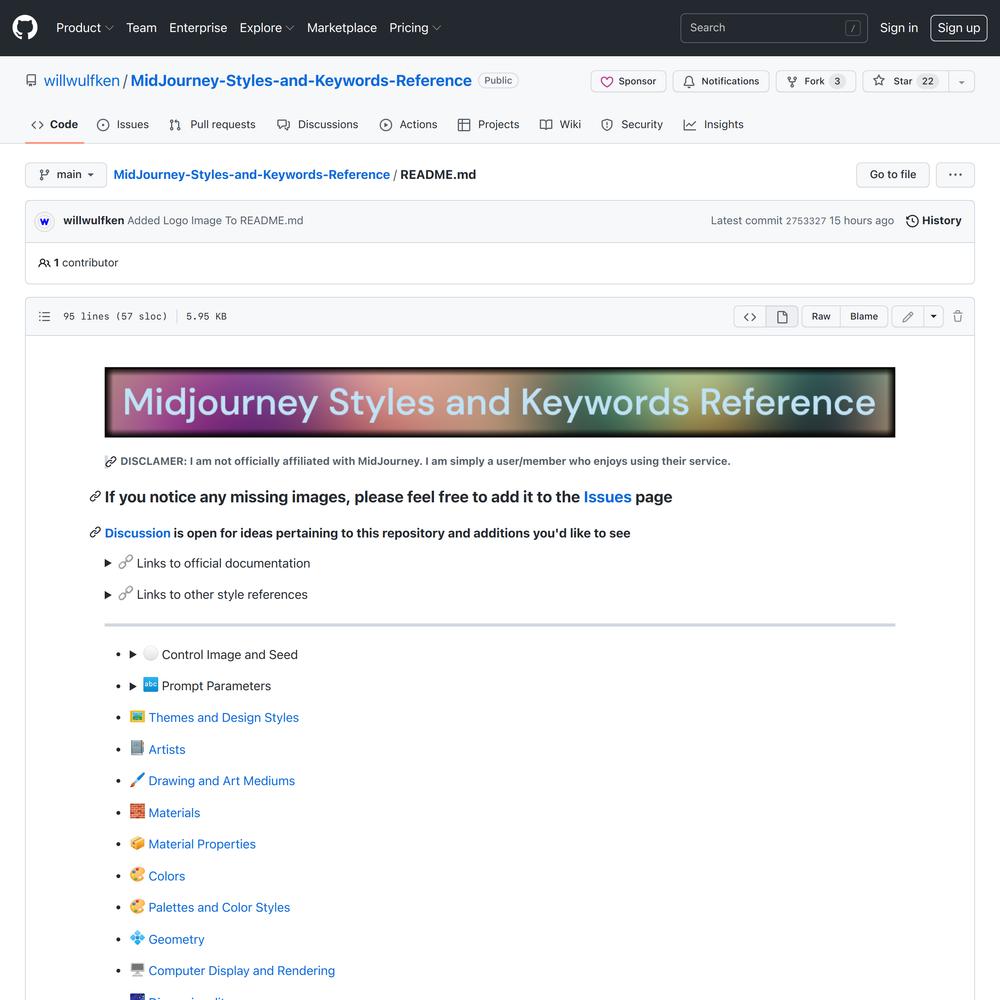1000x1000 pixels.
Task: Open the three-dot more options menu
Action: tap(955, 175)
